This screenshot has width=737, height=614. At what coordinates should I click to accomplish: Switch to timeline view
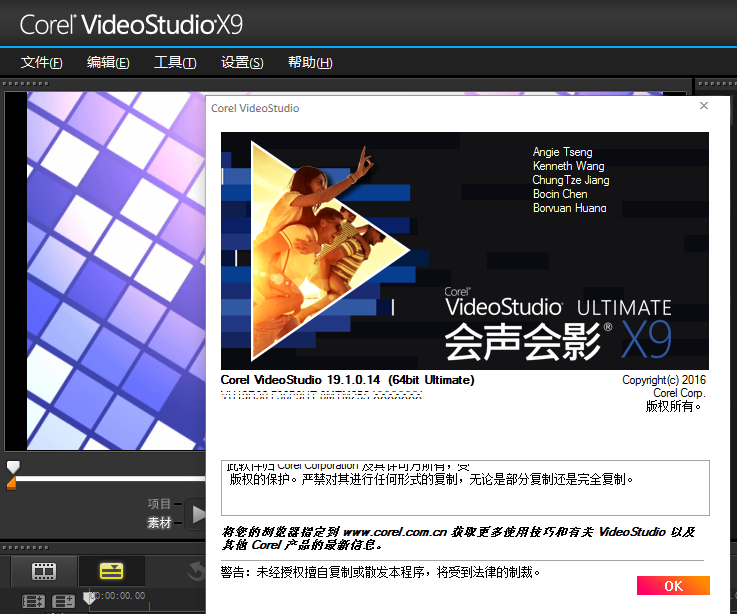[x=111, y=571]
